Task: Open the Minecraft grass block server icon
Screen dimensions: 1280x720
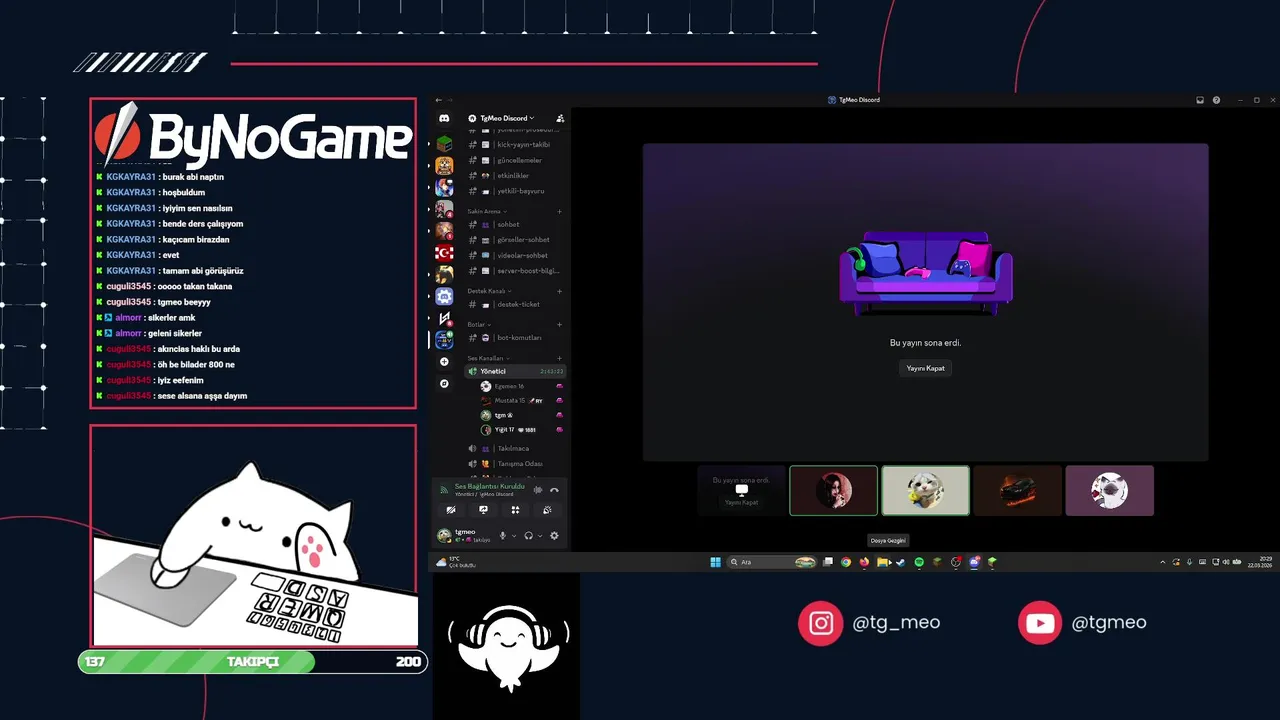Action: (x=444, y=144)
